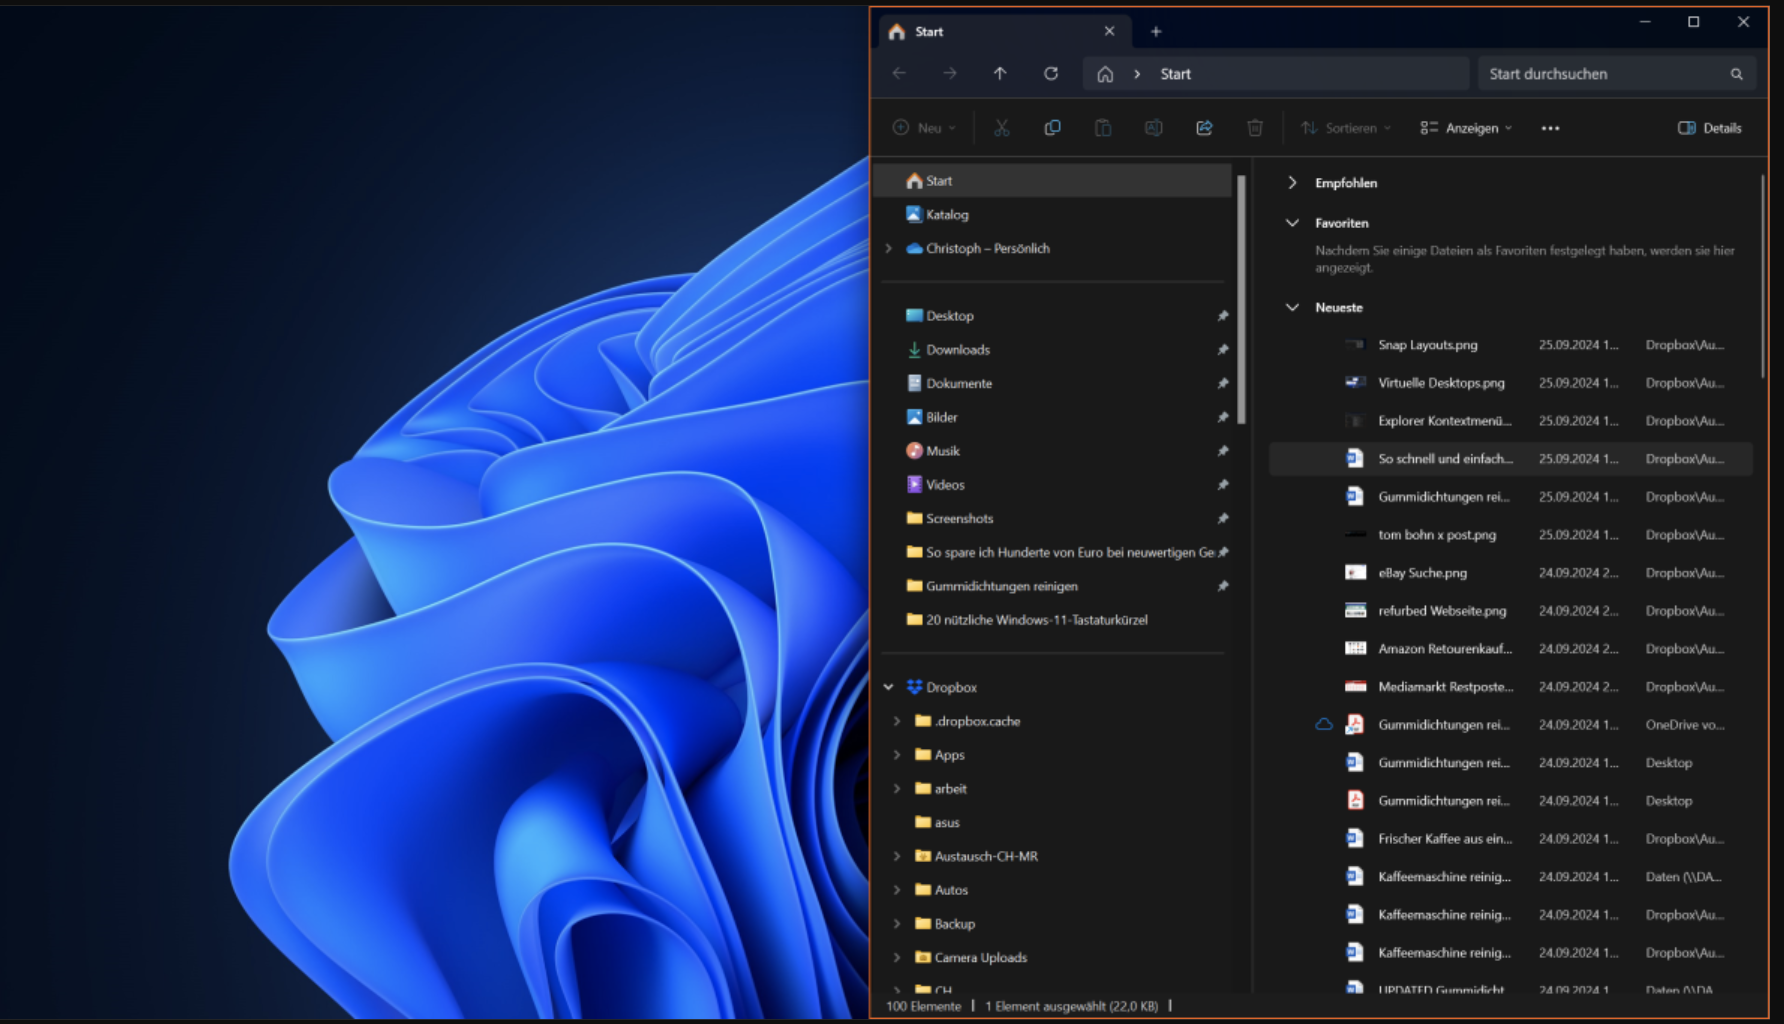Unpin Musik via its pin icon

coord(1222,450)
